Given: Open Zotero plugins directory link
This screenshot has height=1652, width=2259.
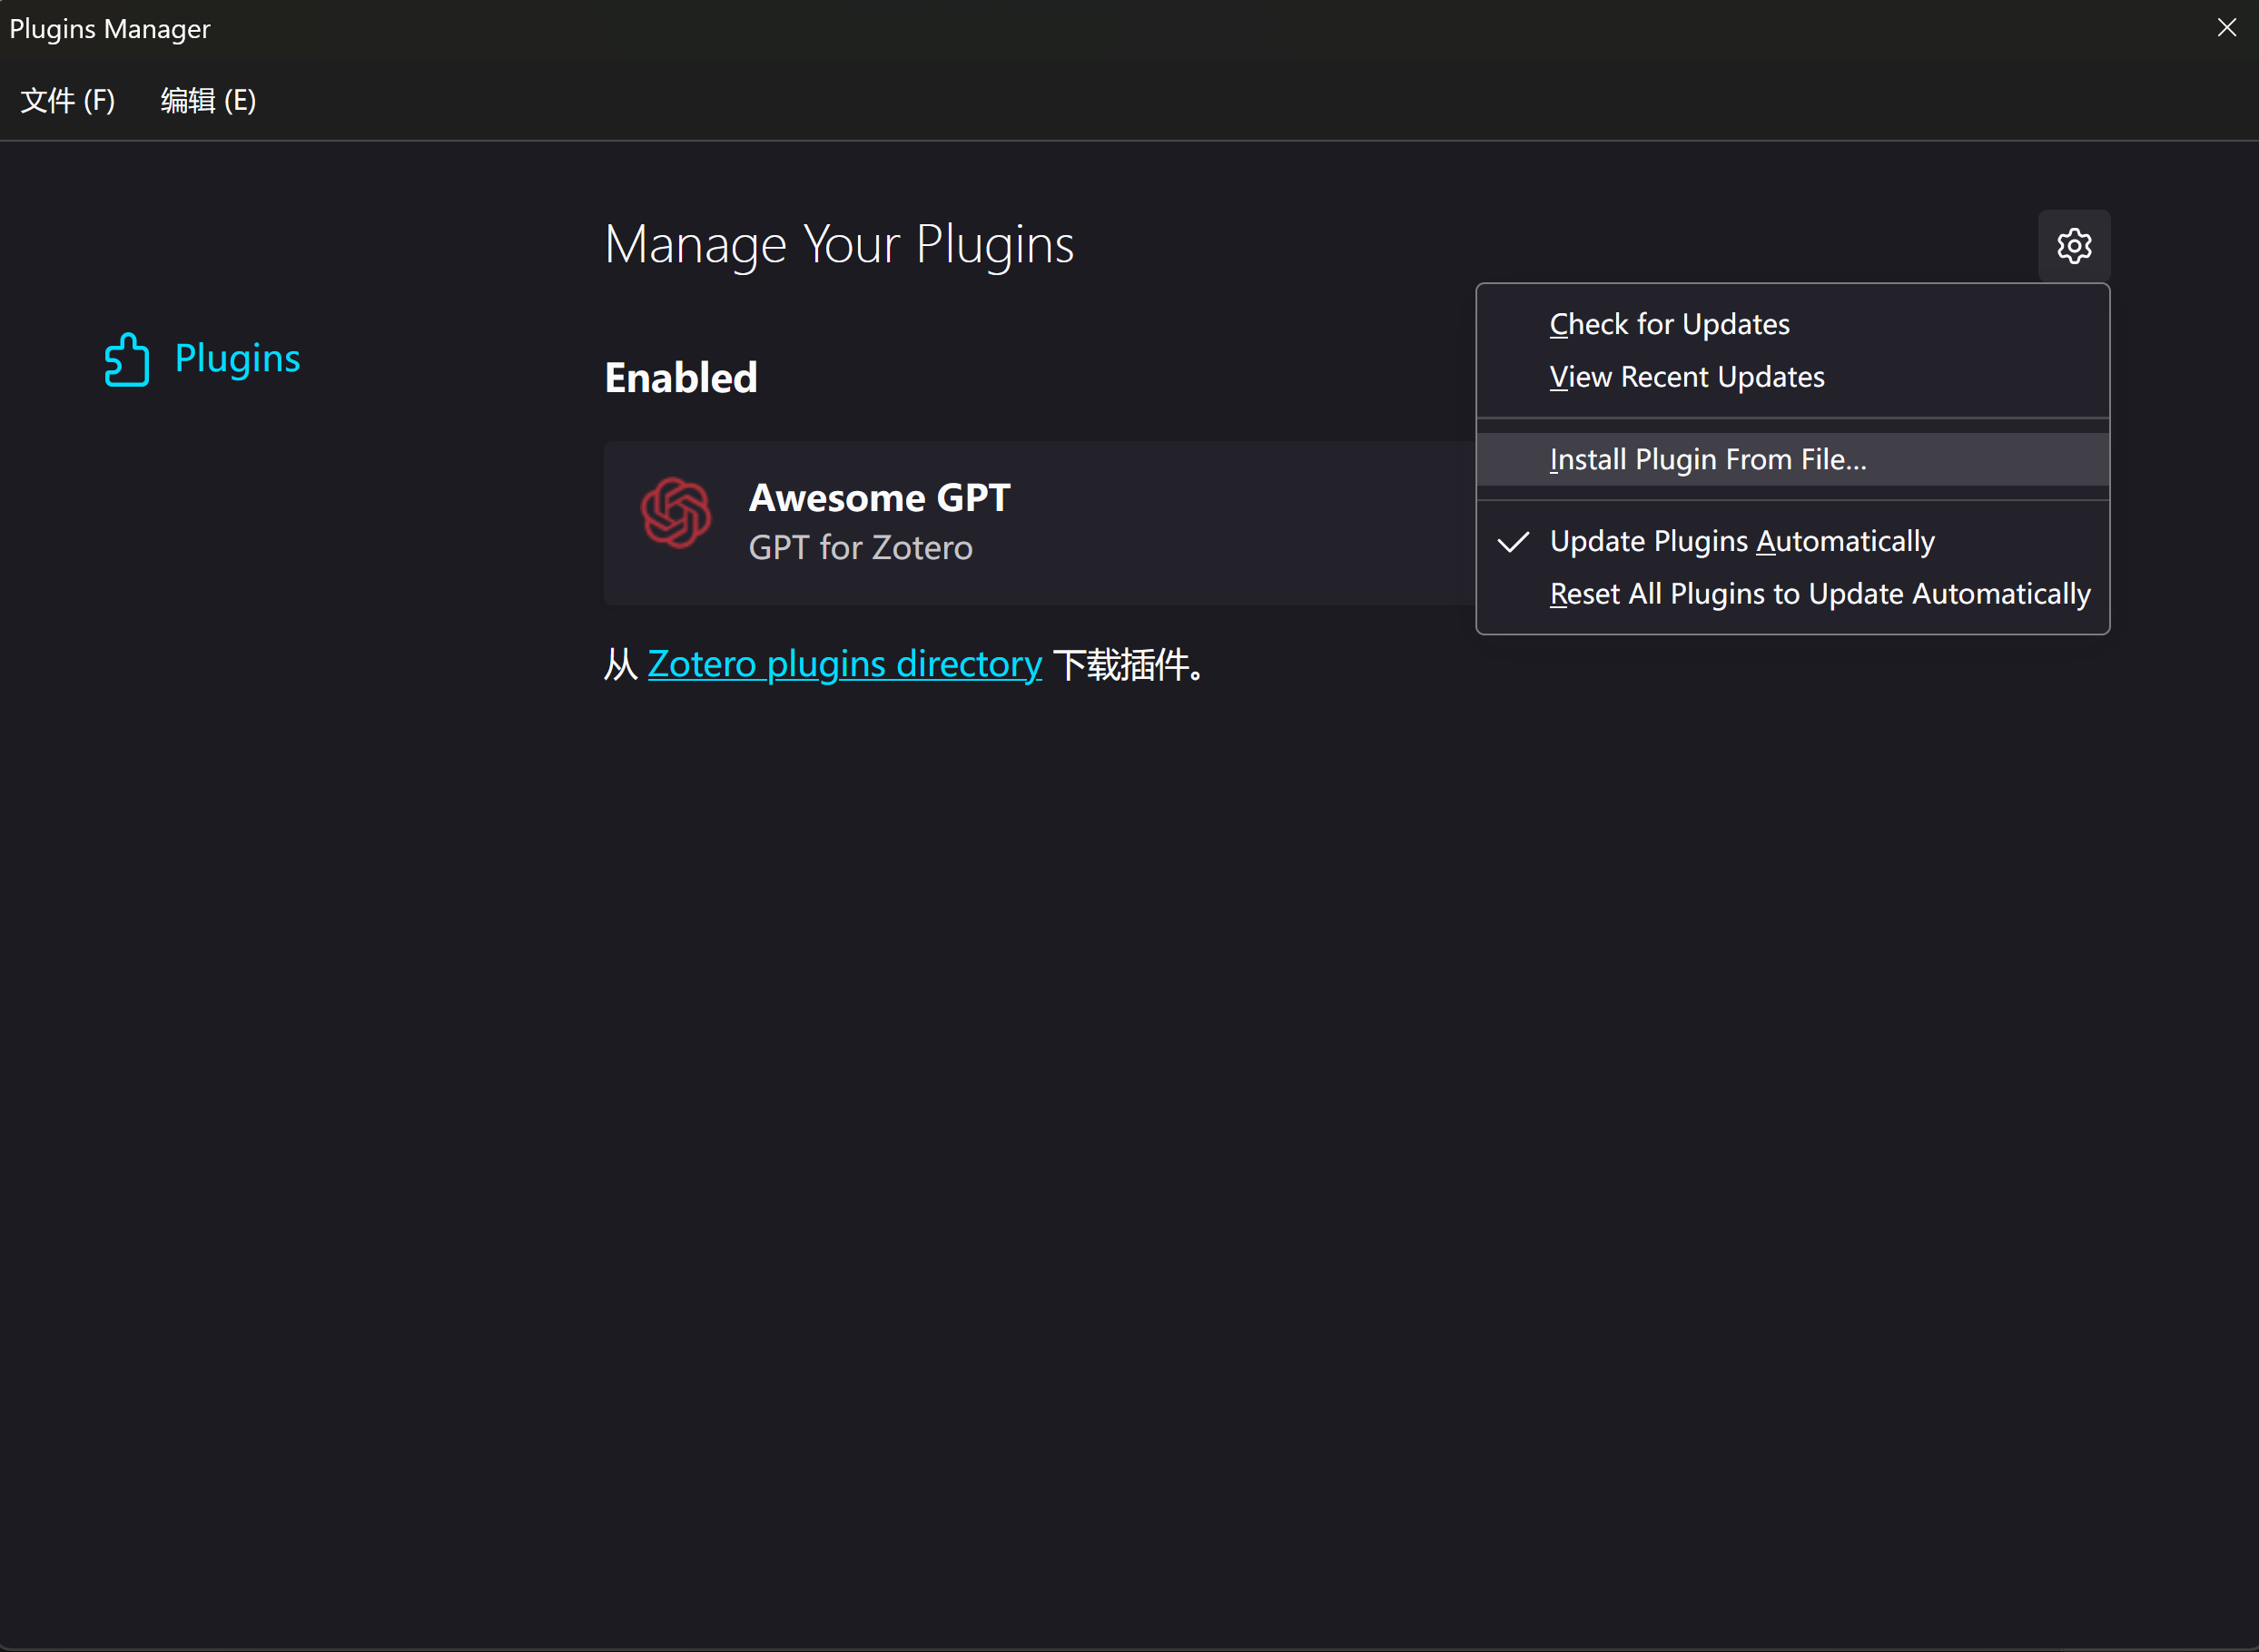Looking at the screenshot, I should [x=842, y=663].
